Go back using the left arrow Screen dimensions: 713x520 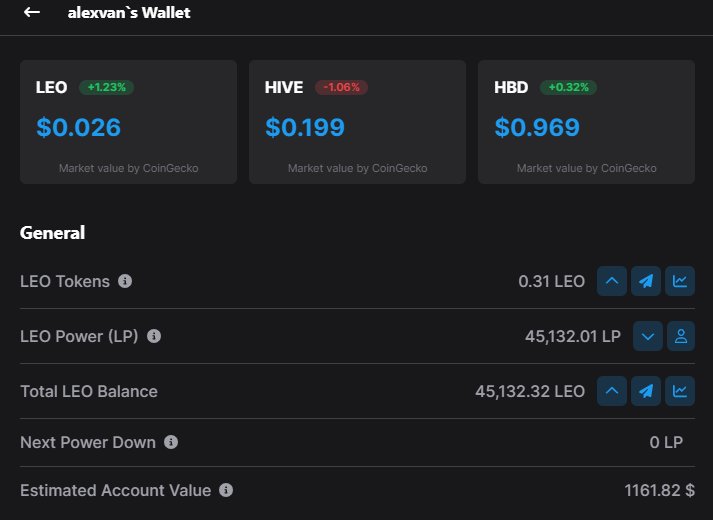click(x=32, y=12)
